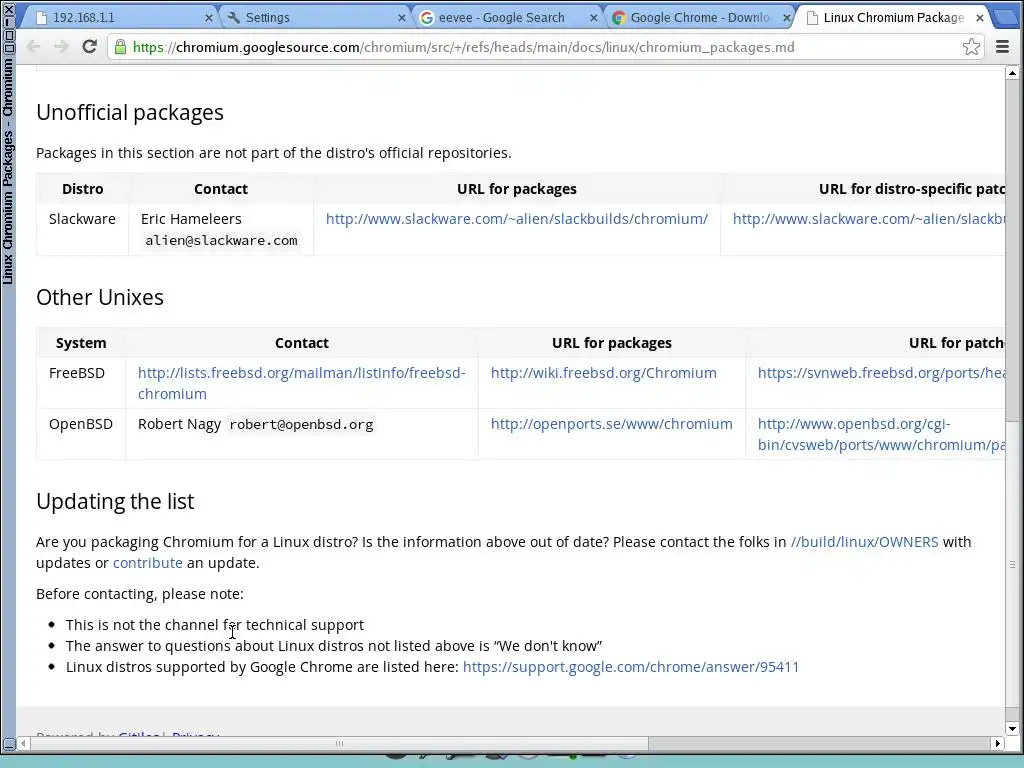
Task: View site info via the green padlock
Action: [120, 47]
